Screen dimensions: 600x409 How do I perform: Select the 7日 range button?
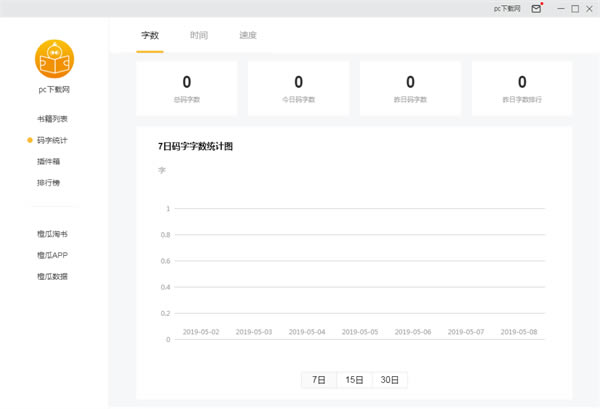pyautogui.click(x=319, y=380)
